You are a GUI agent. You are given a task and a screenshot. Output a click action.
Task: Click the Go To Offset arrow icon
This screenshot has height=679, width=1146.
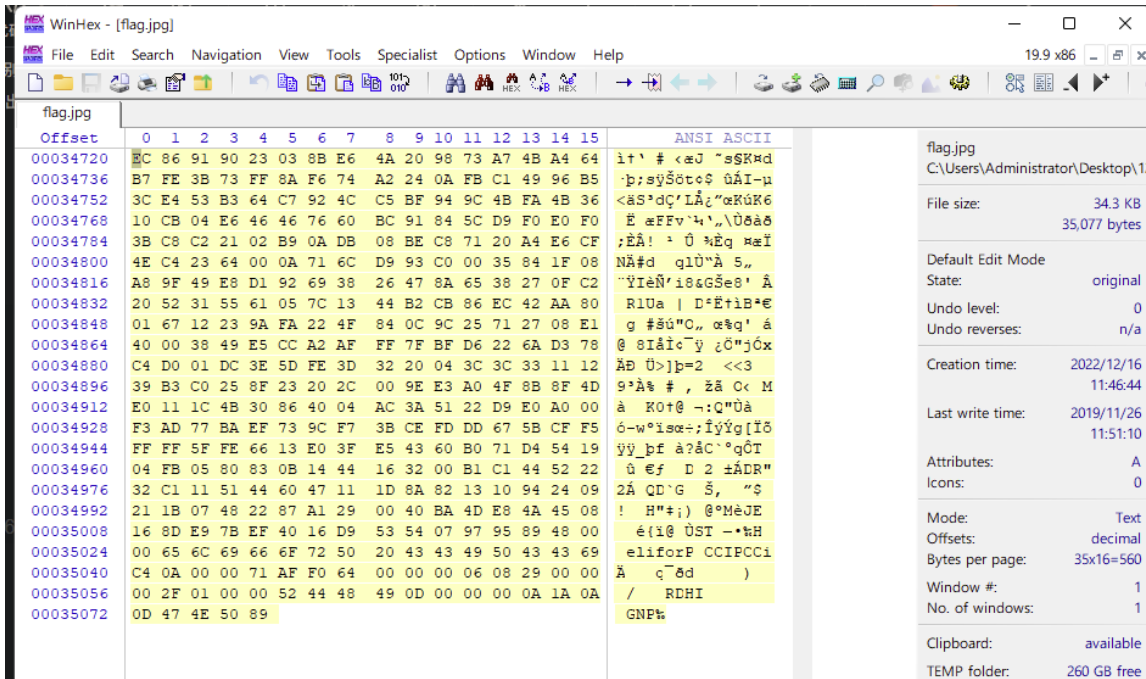[624, 84]
